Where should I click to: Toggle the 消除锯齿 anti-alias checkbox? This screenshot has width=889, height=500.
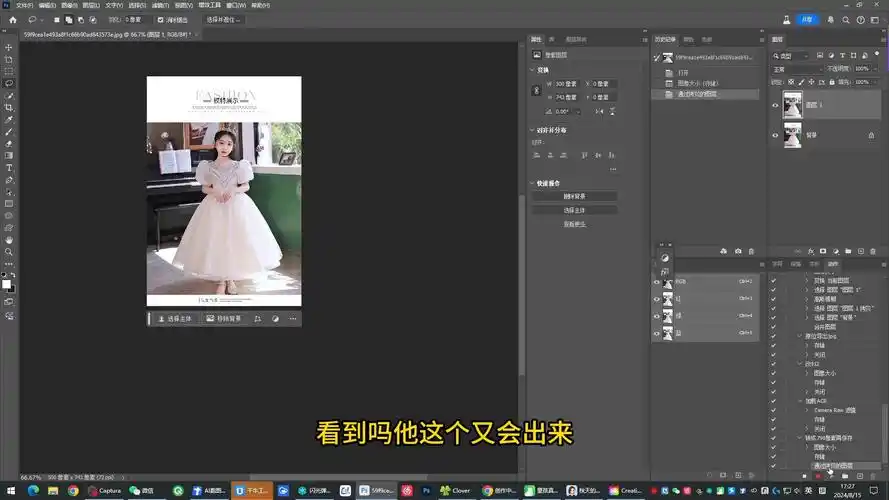coord(160,19)
